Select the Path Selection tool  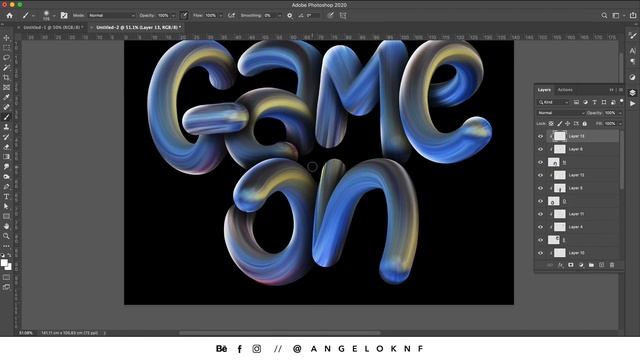(6, 206)
